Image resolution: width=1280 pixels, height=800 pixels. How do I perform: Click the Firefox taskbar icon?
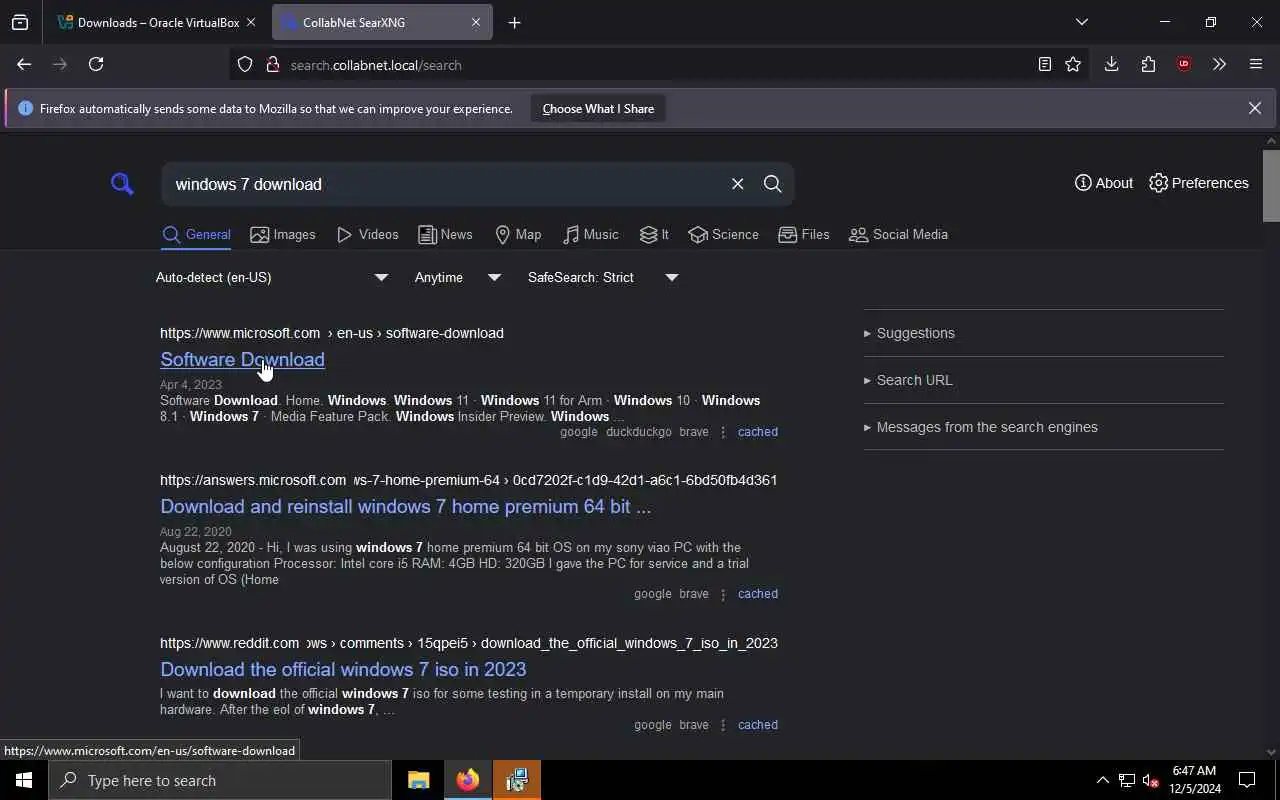(x=468, y=780)
